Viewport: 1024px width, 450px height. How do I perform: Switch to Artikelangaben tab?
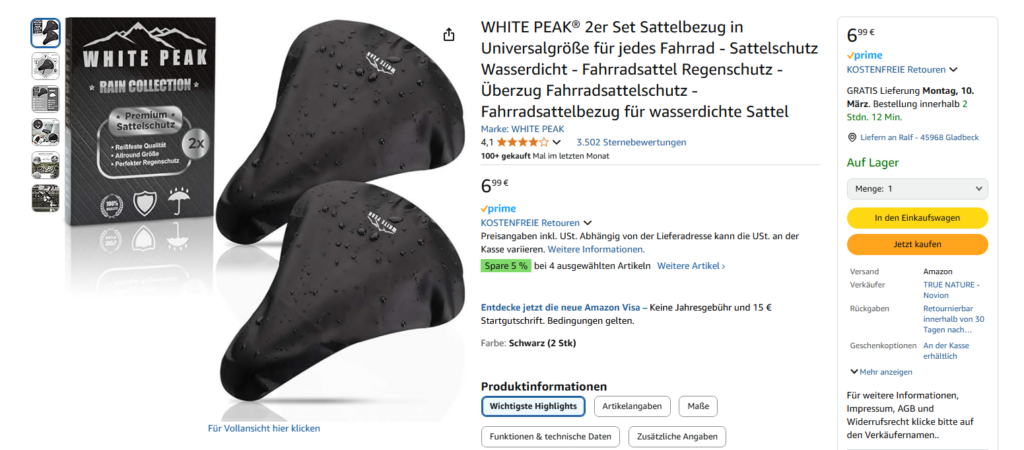[632, 406]
